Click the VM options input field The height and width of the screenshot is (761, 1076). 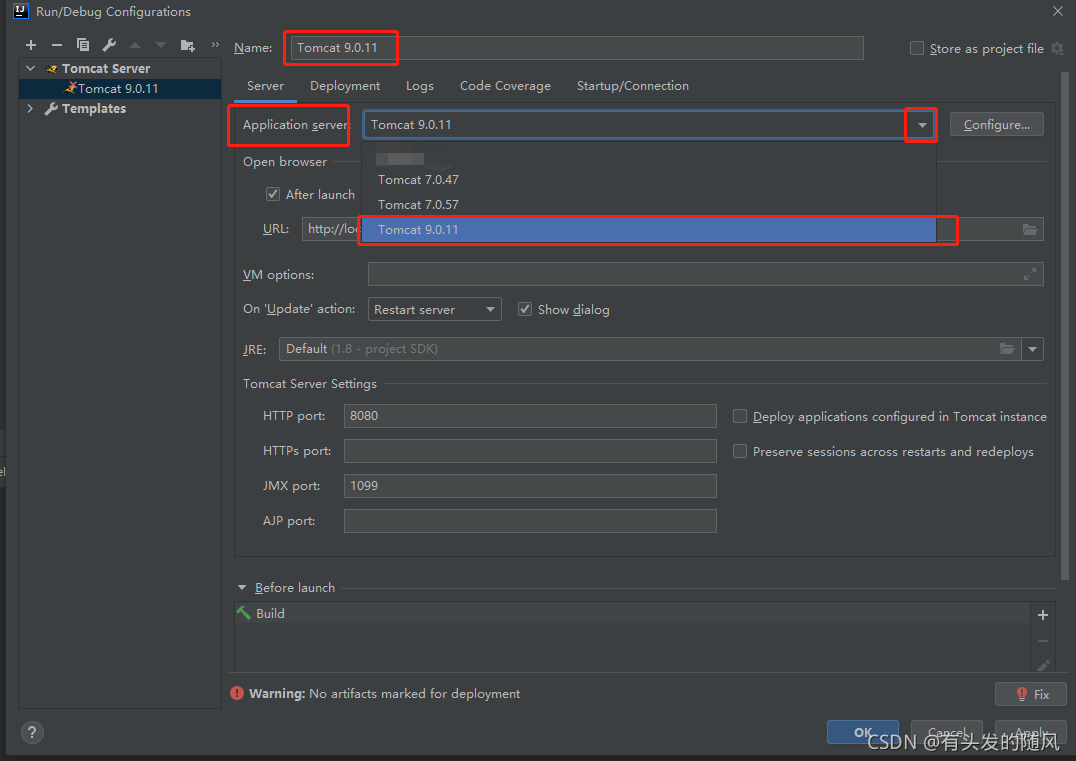pyautogui.click(x=705, y=274)
